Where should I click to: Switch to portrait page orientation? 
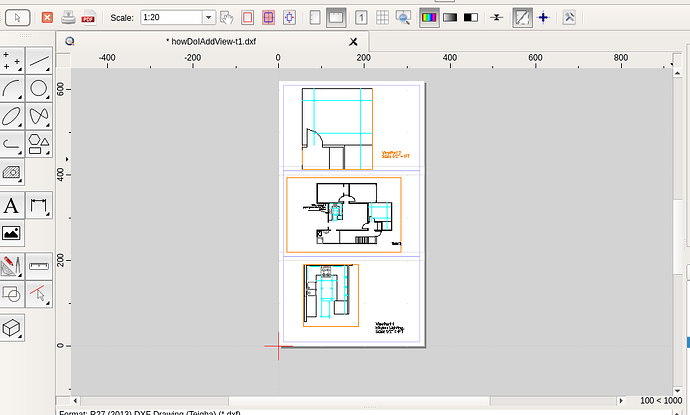tap(315, 18)
